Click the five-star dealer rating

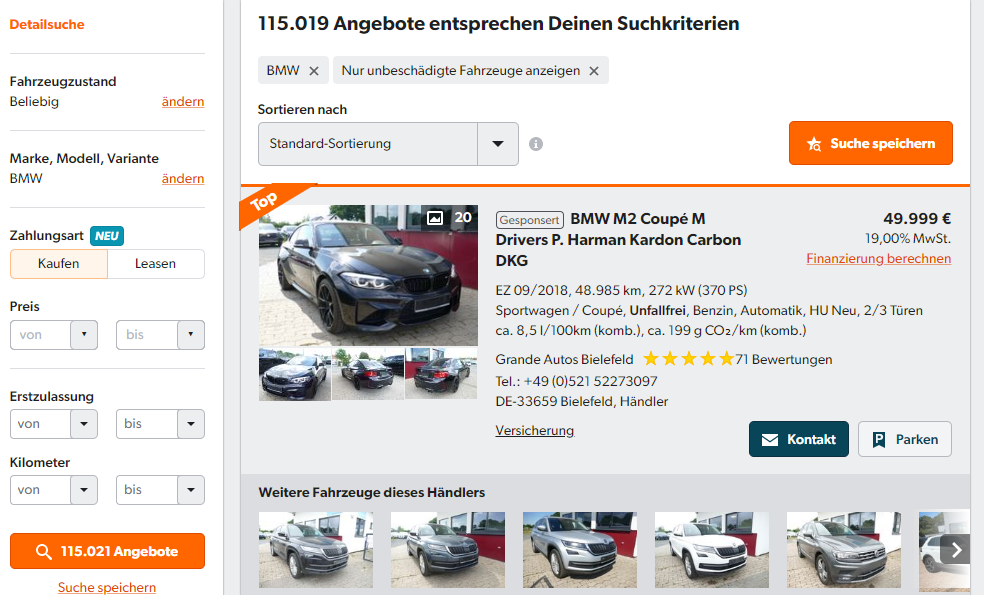[x=687, y=359]
